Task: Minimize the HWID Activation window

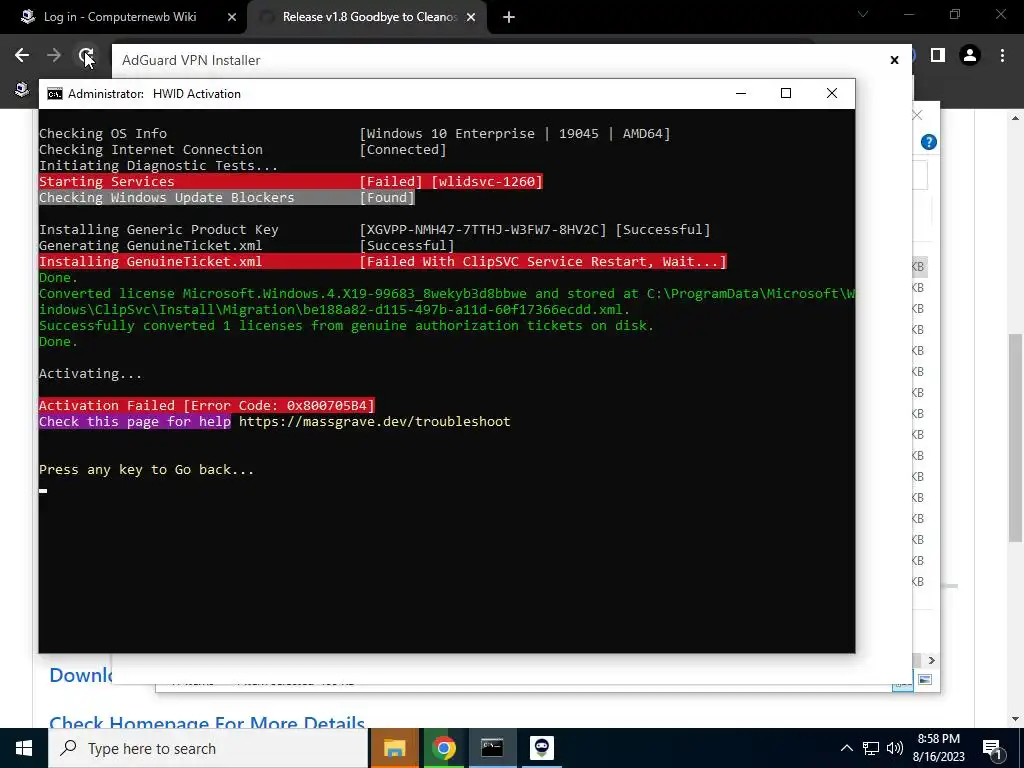Action: 741,93
